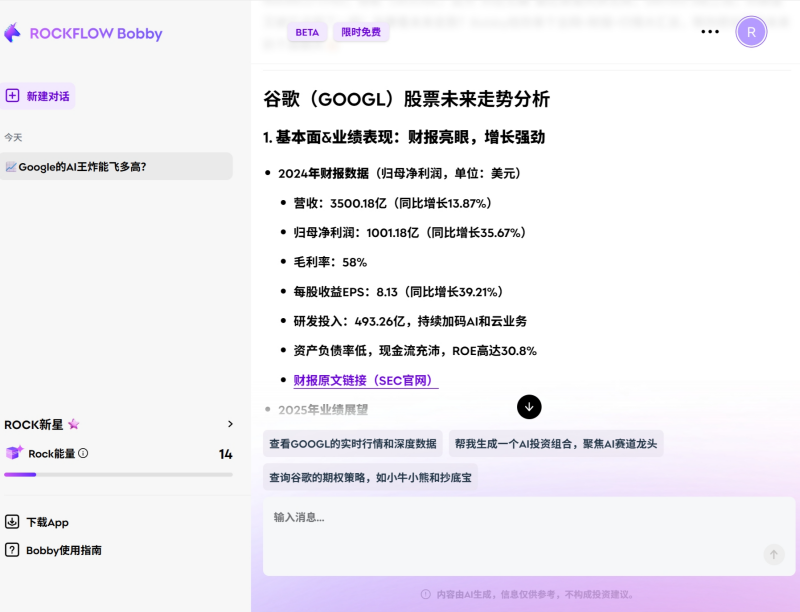Viewport: 800px width, 612px height.
Task: Expand the ROCK新星 chevron arrow
Action: tap(230, 424)
